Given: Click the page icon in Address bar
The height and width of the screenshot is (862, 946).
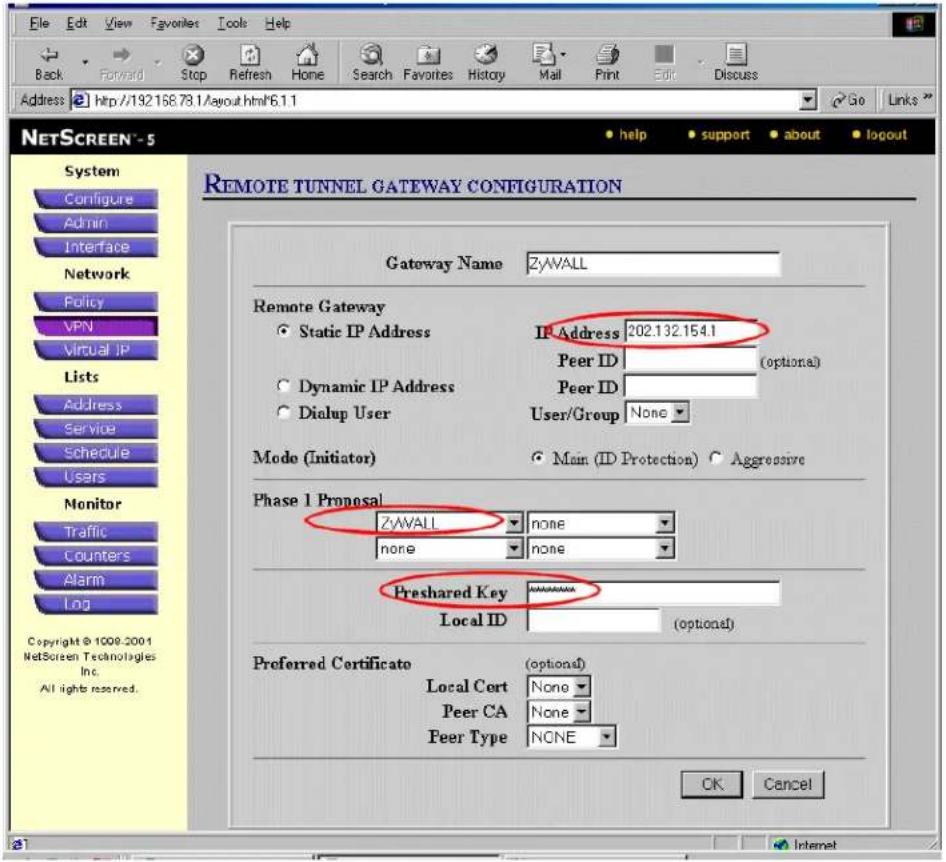Looking at the screenshot, I should point(80,100).
